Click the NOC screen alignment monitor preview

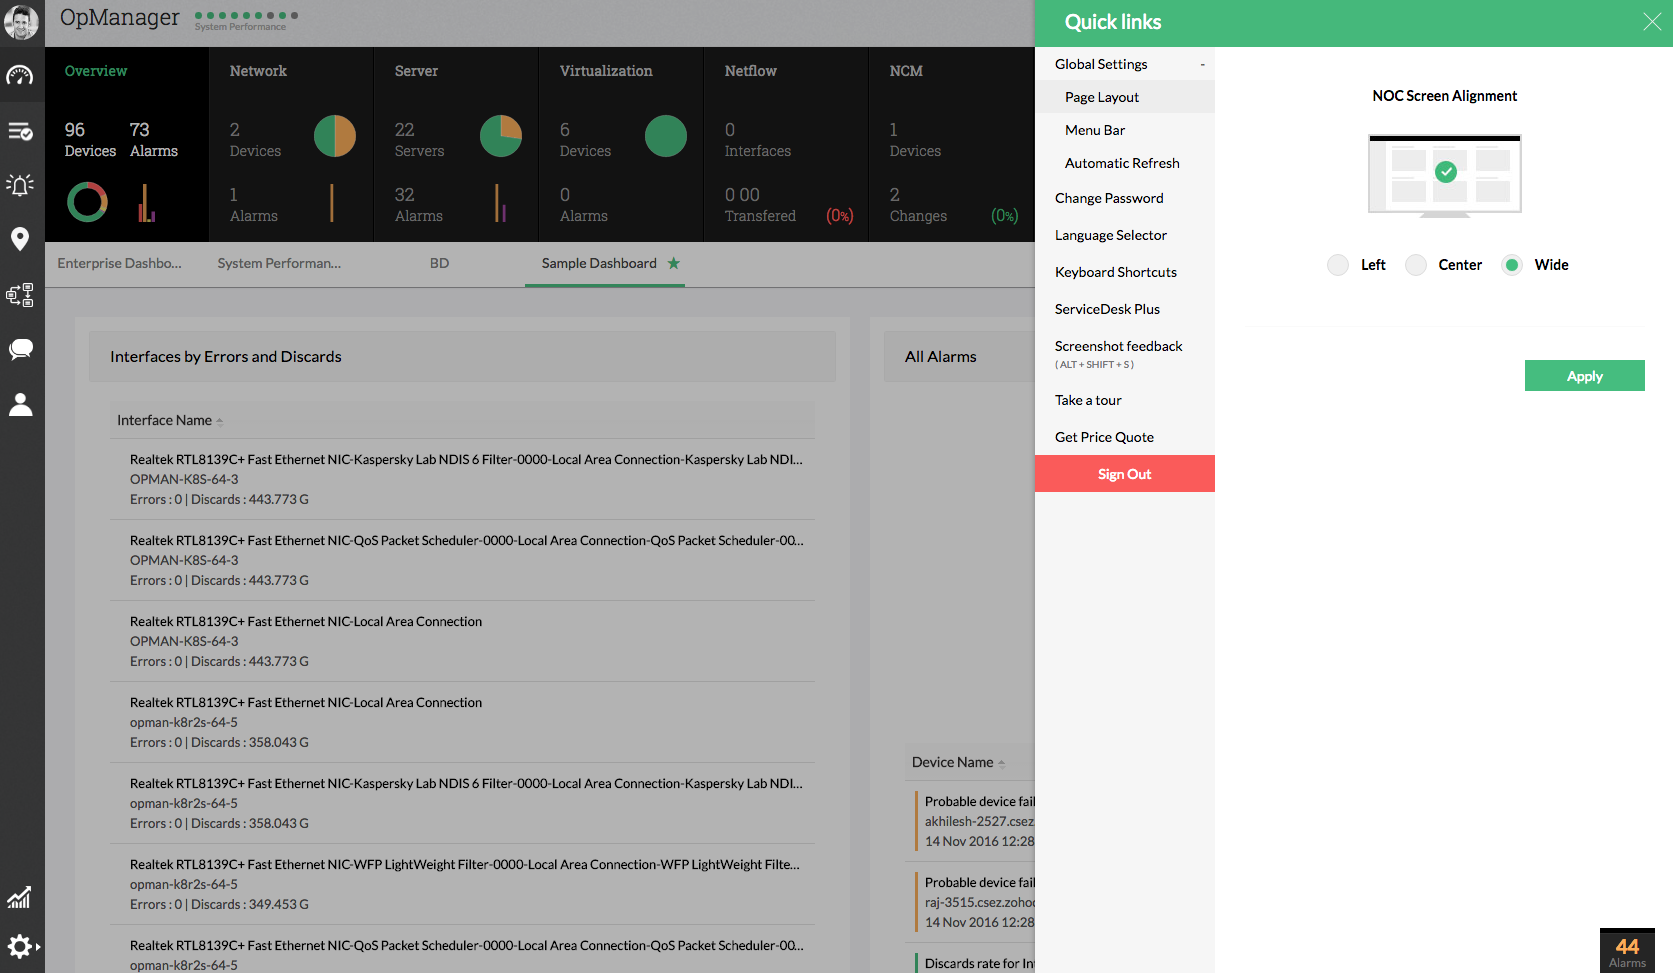pyautogui.click(x=1445, y=176)
